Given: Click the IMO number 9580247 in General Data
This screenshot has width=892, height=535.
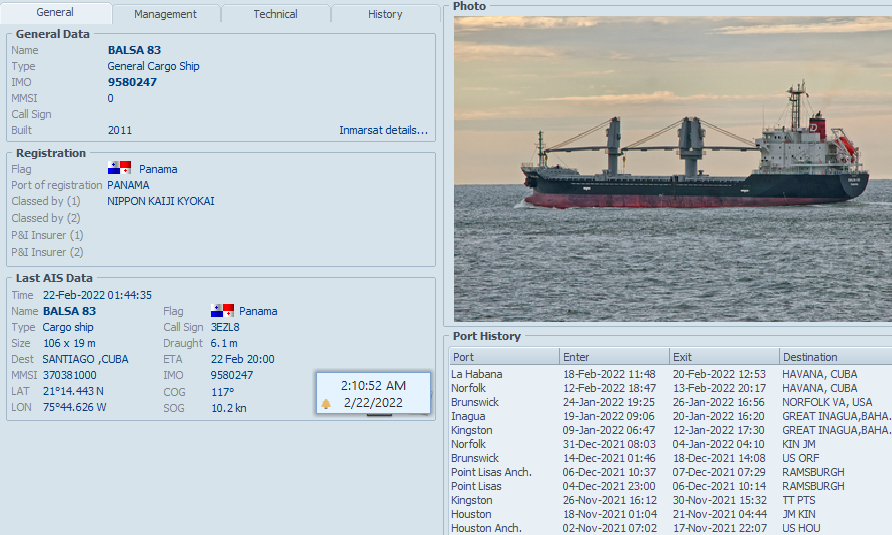Looking at the screenshot, I should [132, 82].
